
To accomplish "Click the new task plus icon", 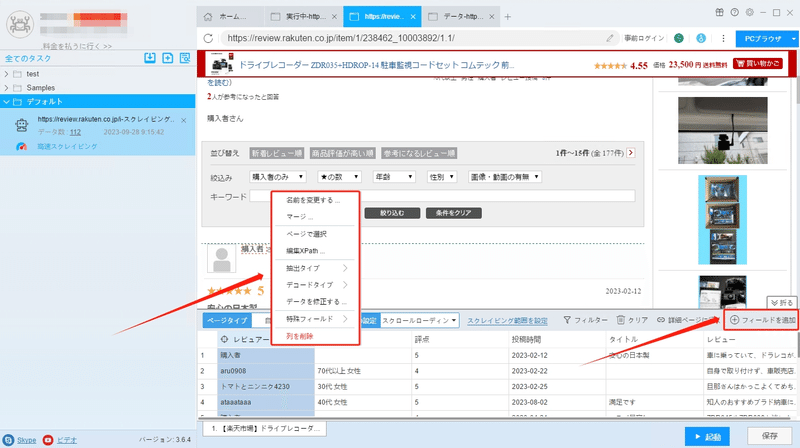I will pos(167,58).
